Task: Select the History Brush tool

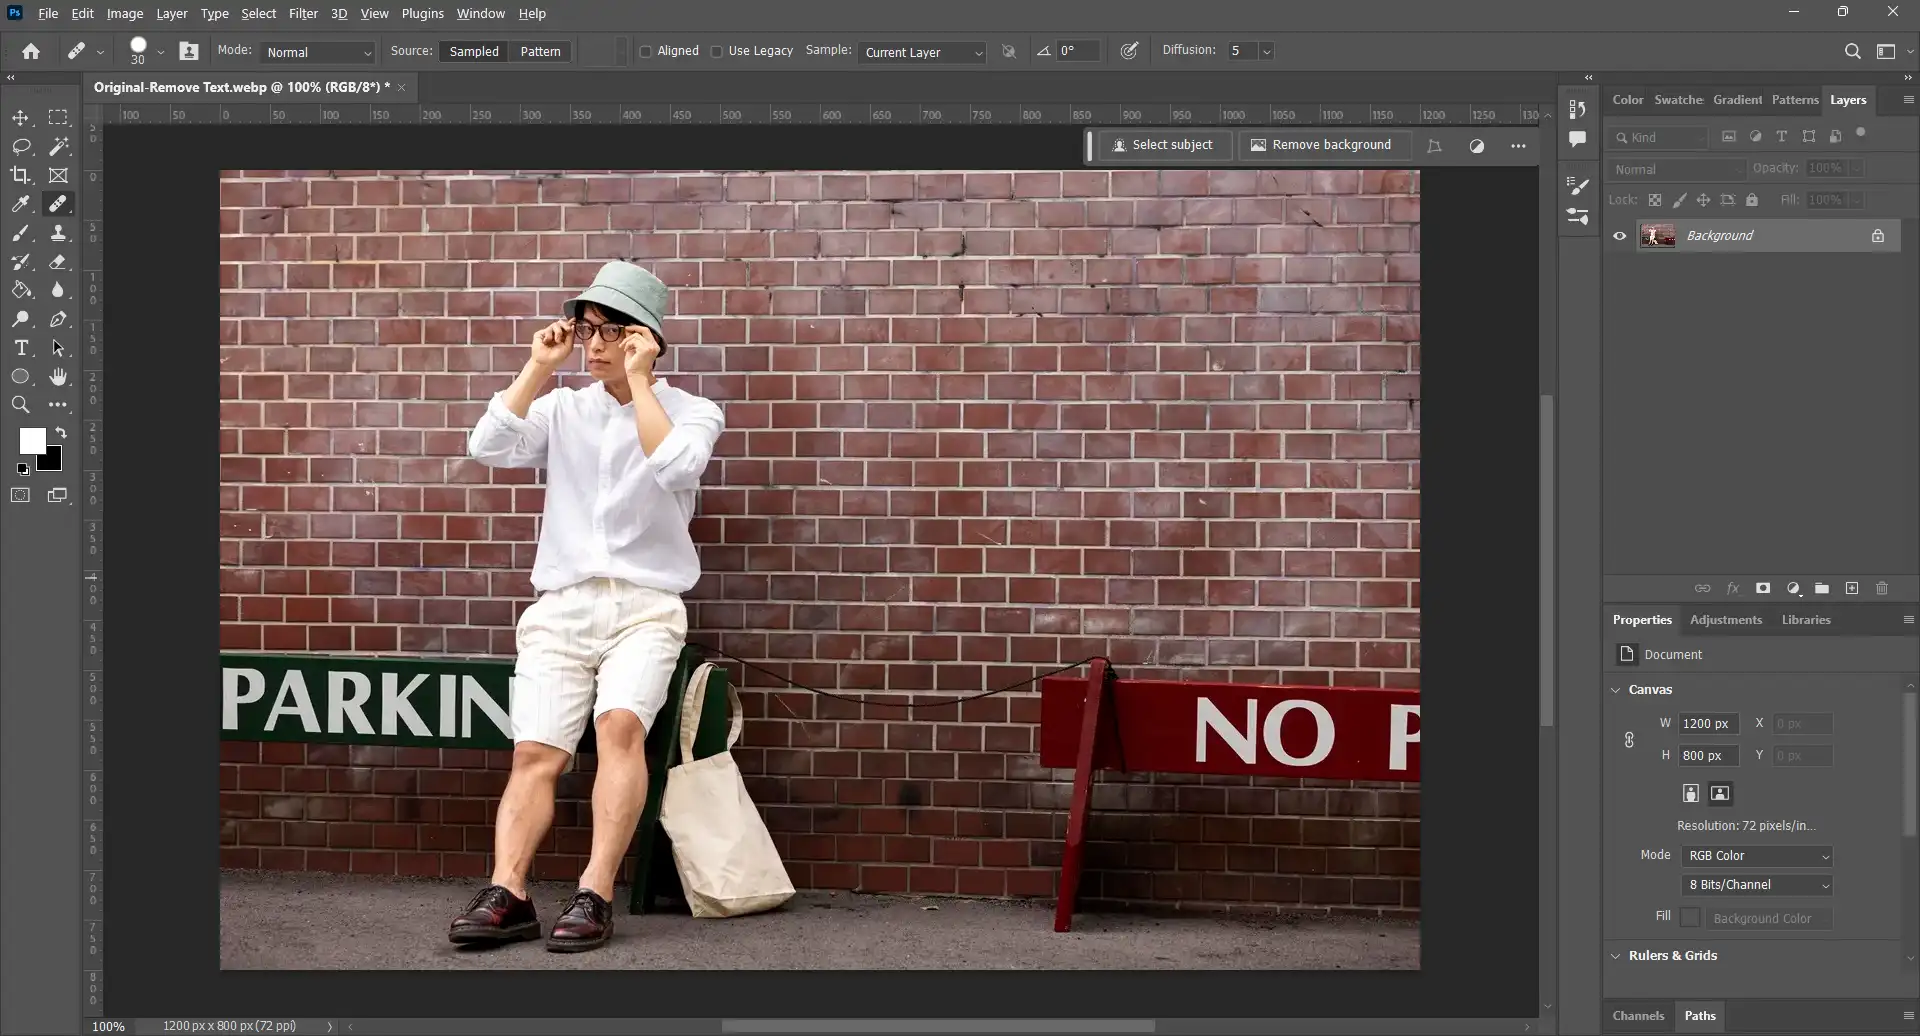Action: pyautogui.click(x=20, y=262)
